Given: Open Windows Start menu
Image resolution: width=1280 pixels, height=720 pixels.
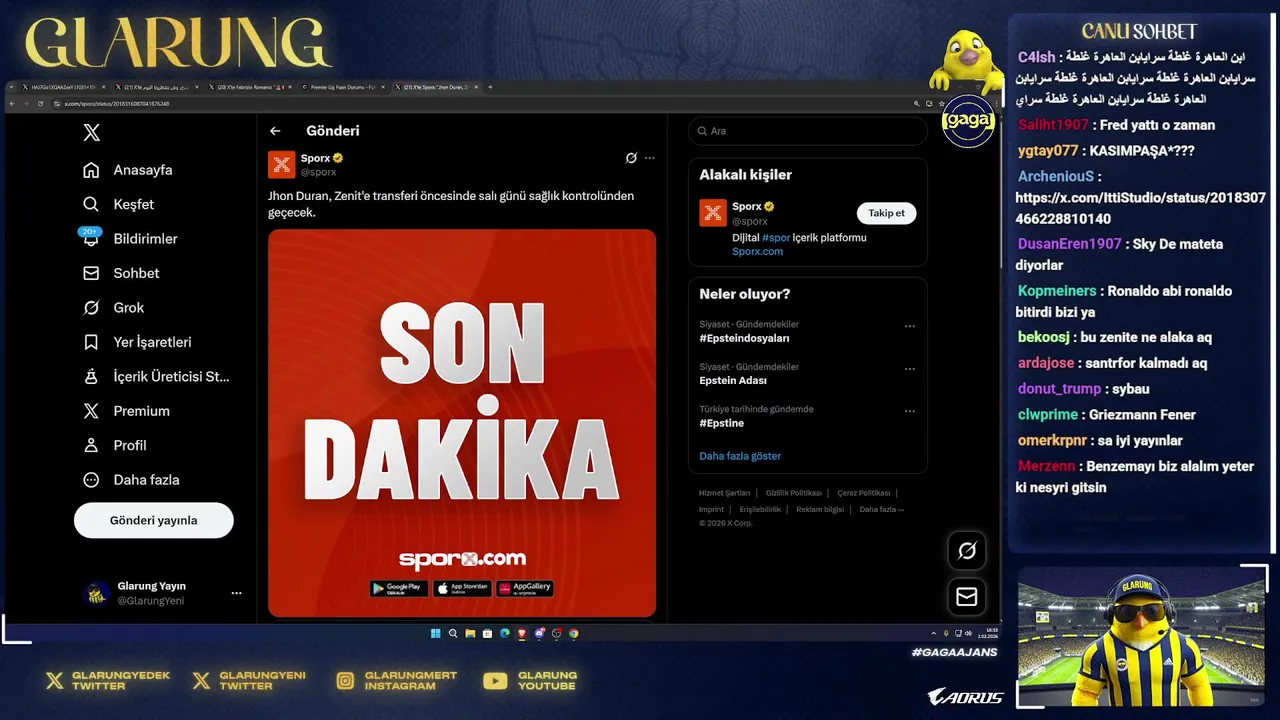Looking at the screenshot, I should 436,633.
